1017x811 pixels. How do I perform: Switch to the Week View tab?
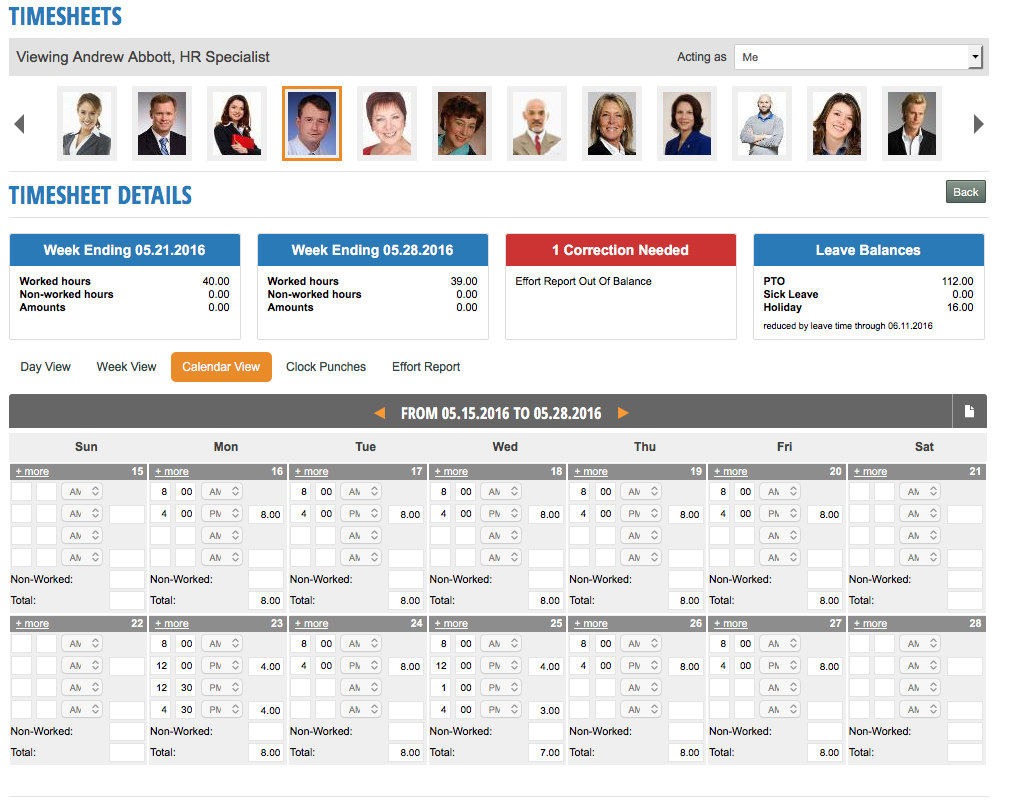(x=126, y=366)
